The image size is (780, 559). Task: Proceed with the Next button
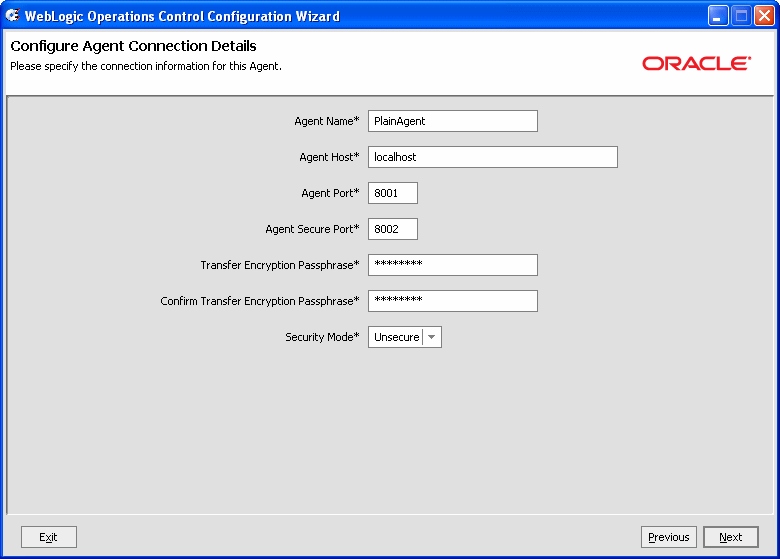pyautogui.click(x=731, y=537)
